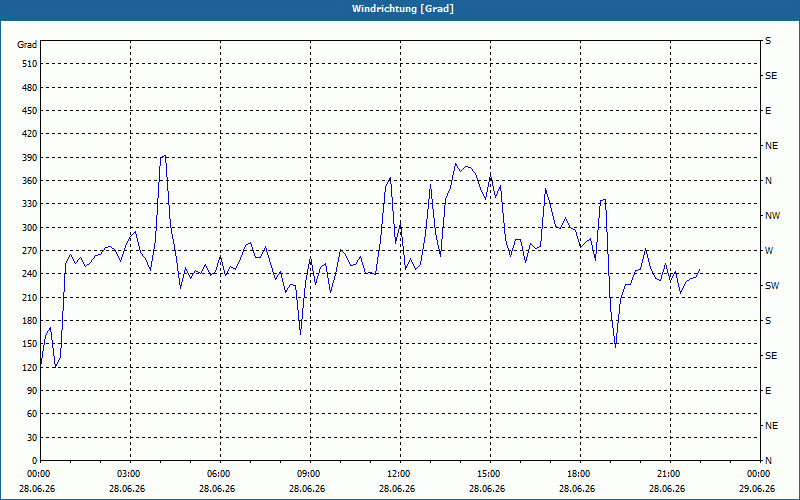Screen dimensions: 800x500
Task: Click the last data point of blue line
Action: (x=699, y=269)
